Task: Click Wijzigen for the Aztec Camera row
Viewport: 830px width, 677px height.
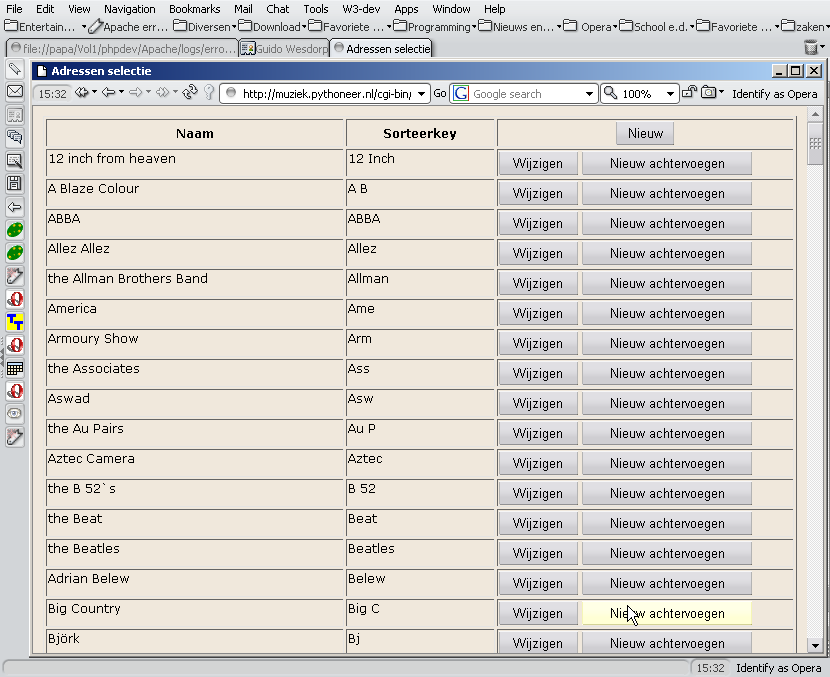Action: [537, 464]
